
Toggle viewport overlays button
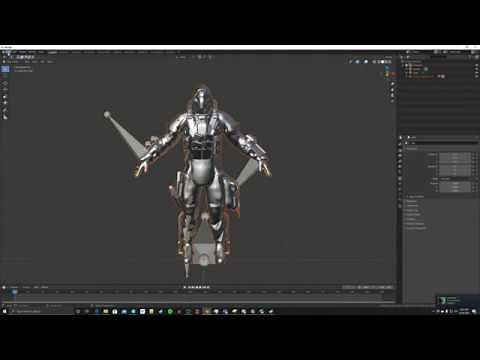coord(366,62)
